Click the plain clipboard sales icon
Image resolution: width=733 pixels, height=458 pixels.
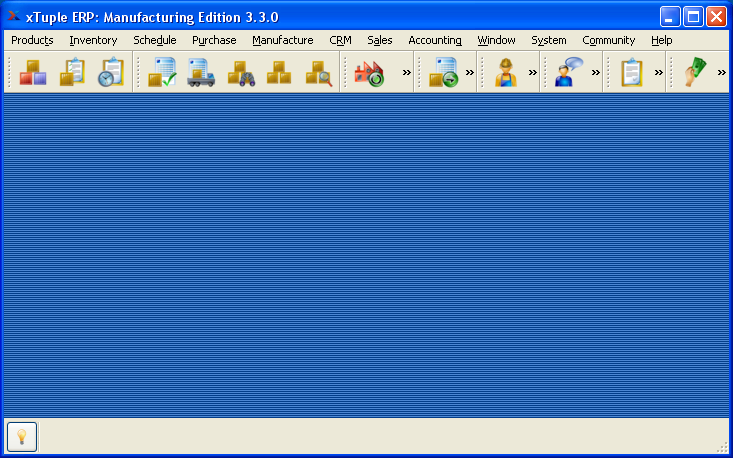pyautogui.click(x=632, y=72)
